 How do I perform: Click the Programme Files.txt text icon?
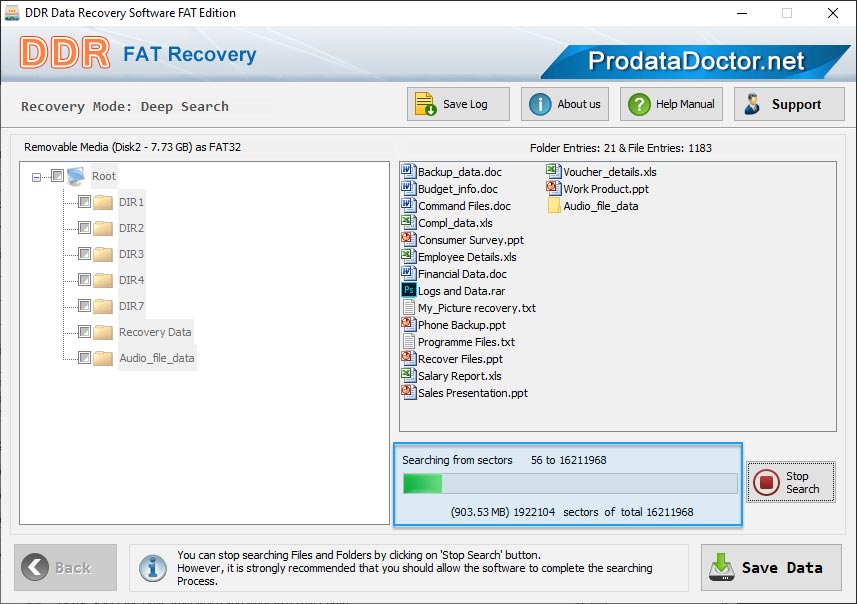point(408,341)
